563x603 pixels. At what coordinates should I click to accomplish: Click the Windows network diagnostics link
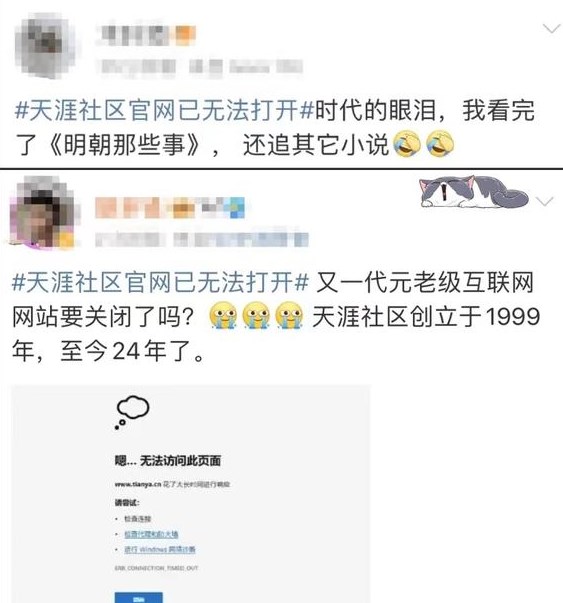pyautogui.click(x=160, y=550)
